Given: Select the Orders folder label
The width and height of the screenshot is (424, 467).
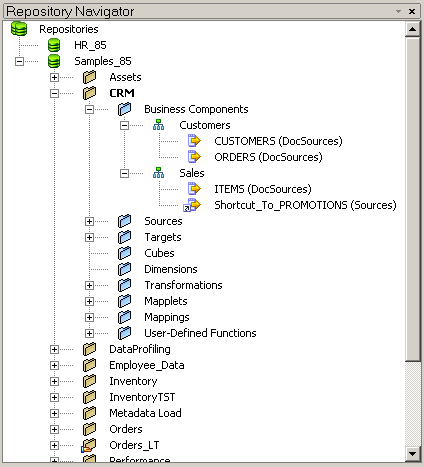Looking at the screenshot, I should tap(126, 429).
